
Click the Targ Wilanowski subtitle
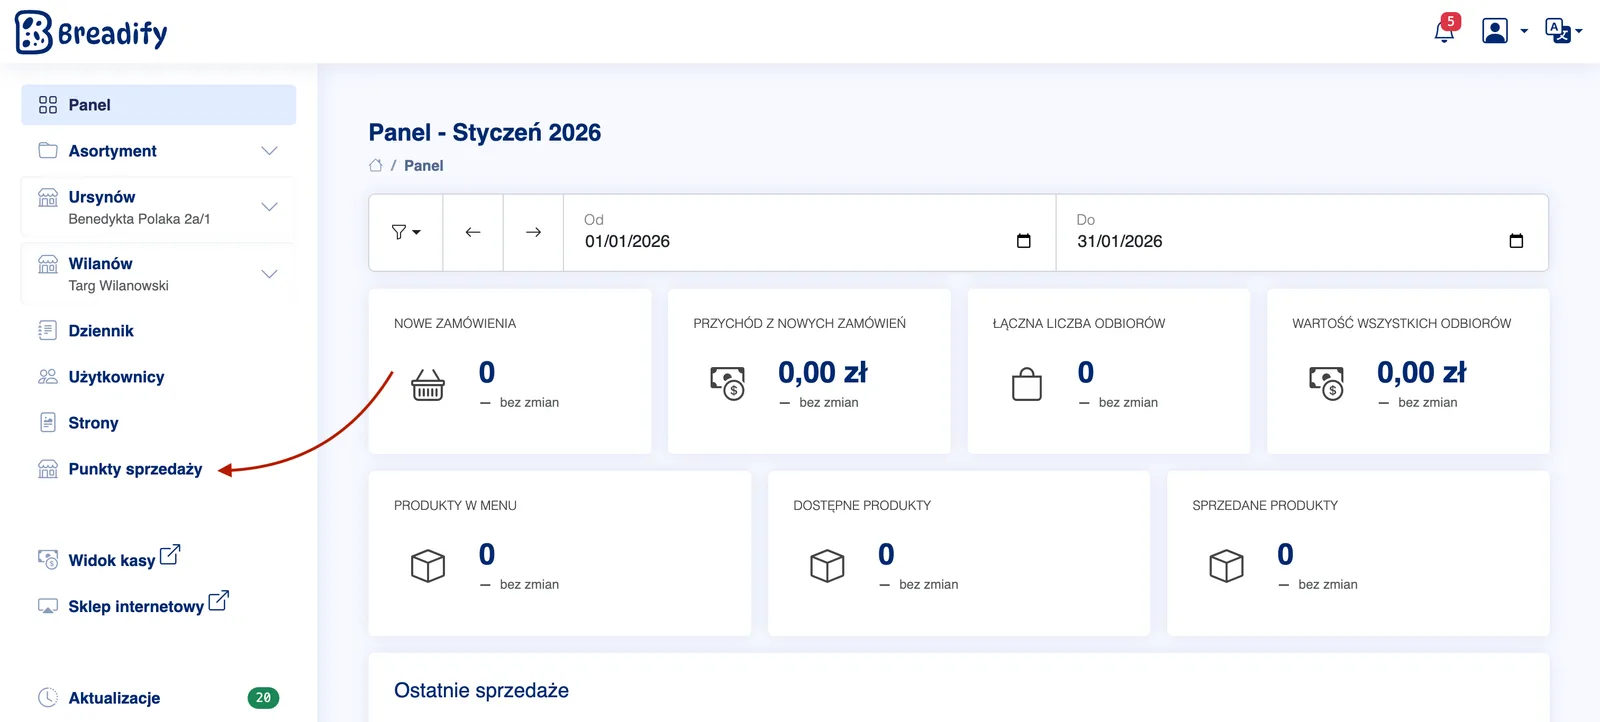pyautogui.click(x=118, y=286)
